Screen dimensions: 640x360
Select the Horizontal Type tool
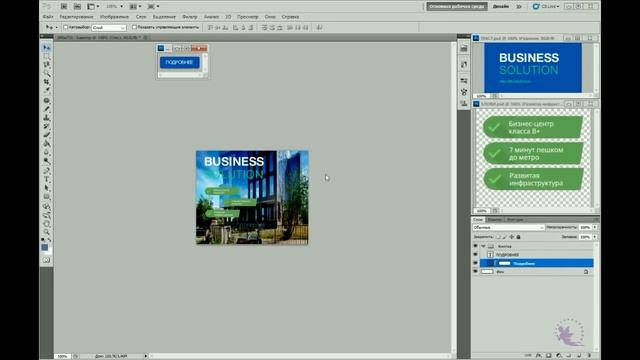47,179
